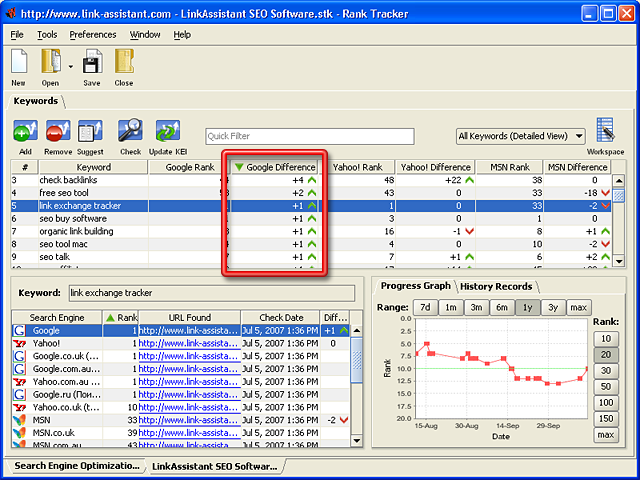Image resolution: width=640 pixels, height=480 pixels.
Task: Select the 'seo tool mac' keyword row
Action: pos(311,244)
